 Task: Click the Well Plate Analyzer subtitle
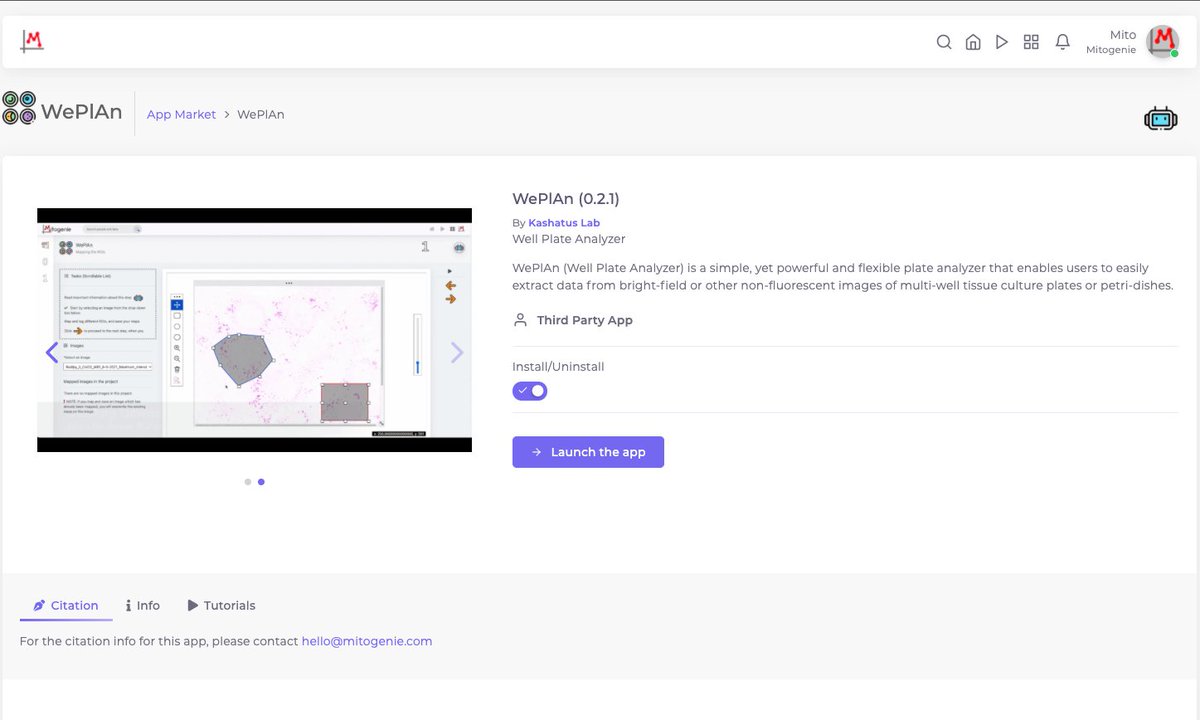569,239
